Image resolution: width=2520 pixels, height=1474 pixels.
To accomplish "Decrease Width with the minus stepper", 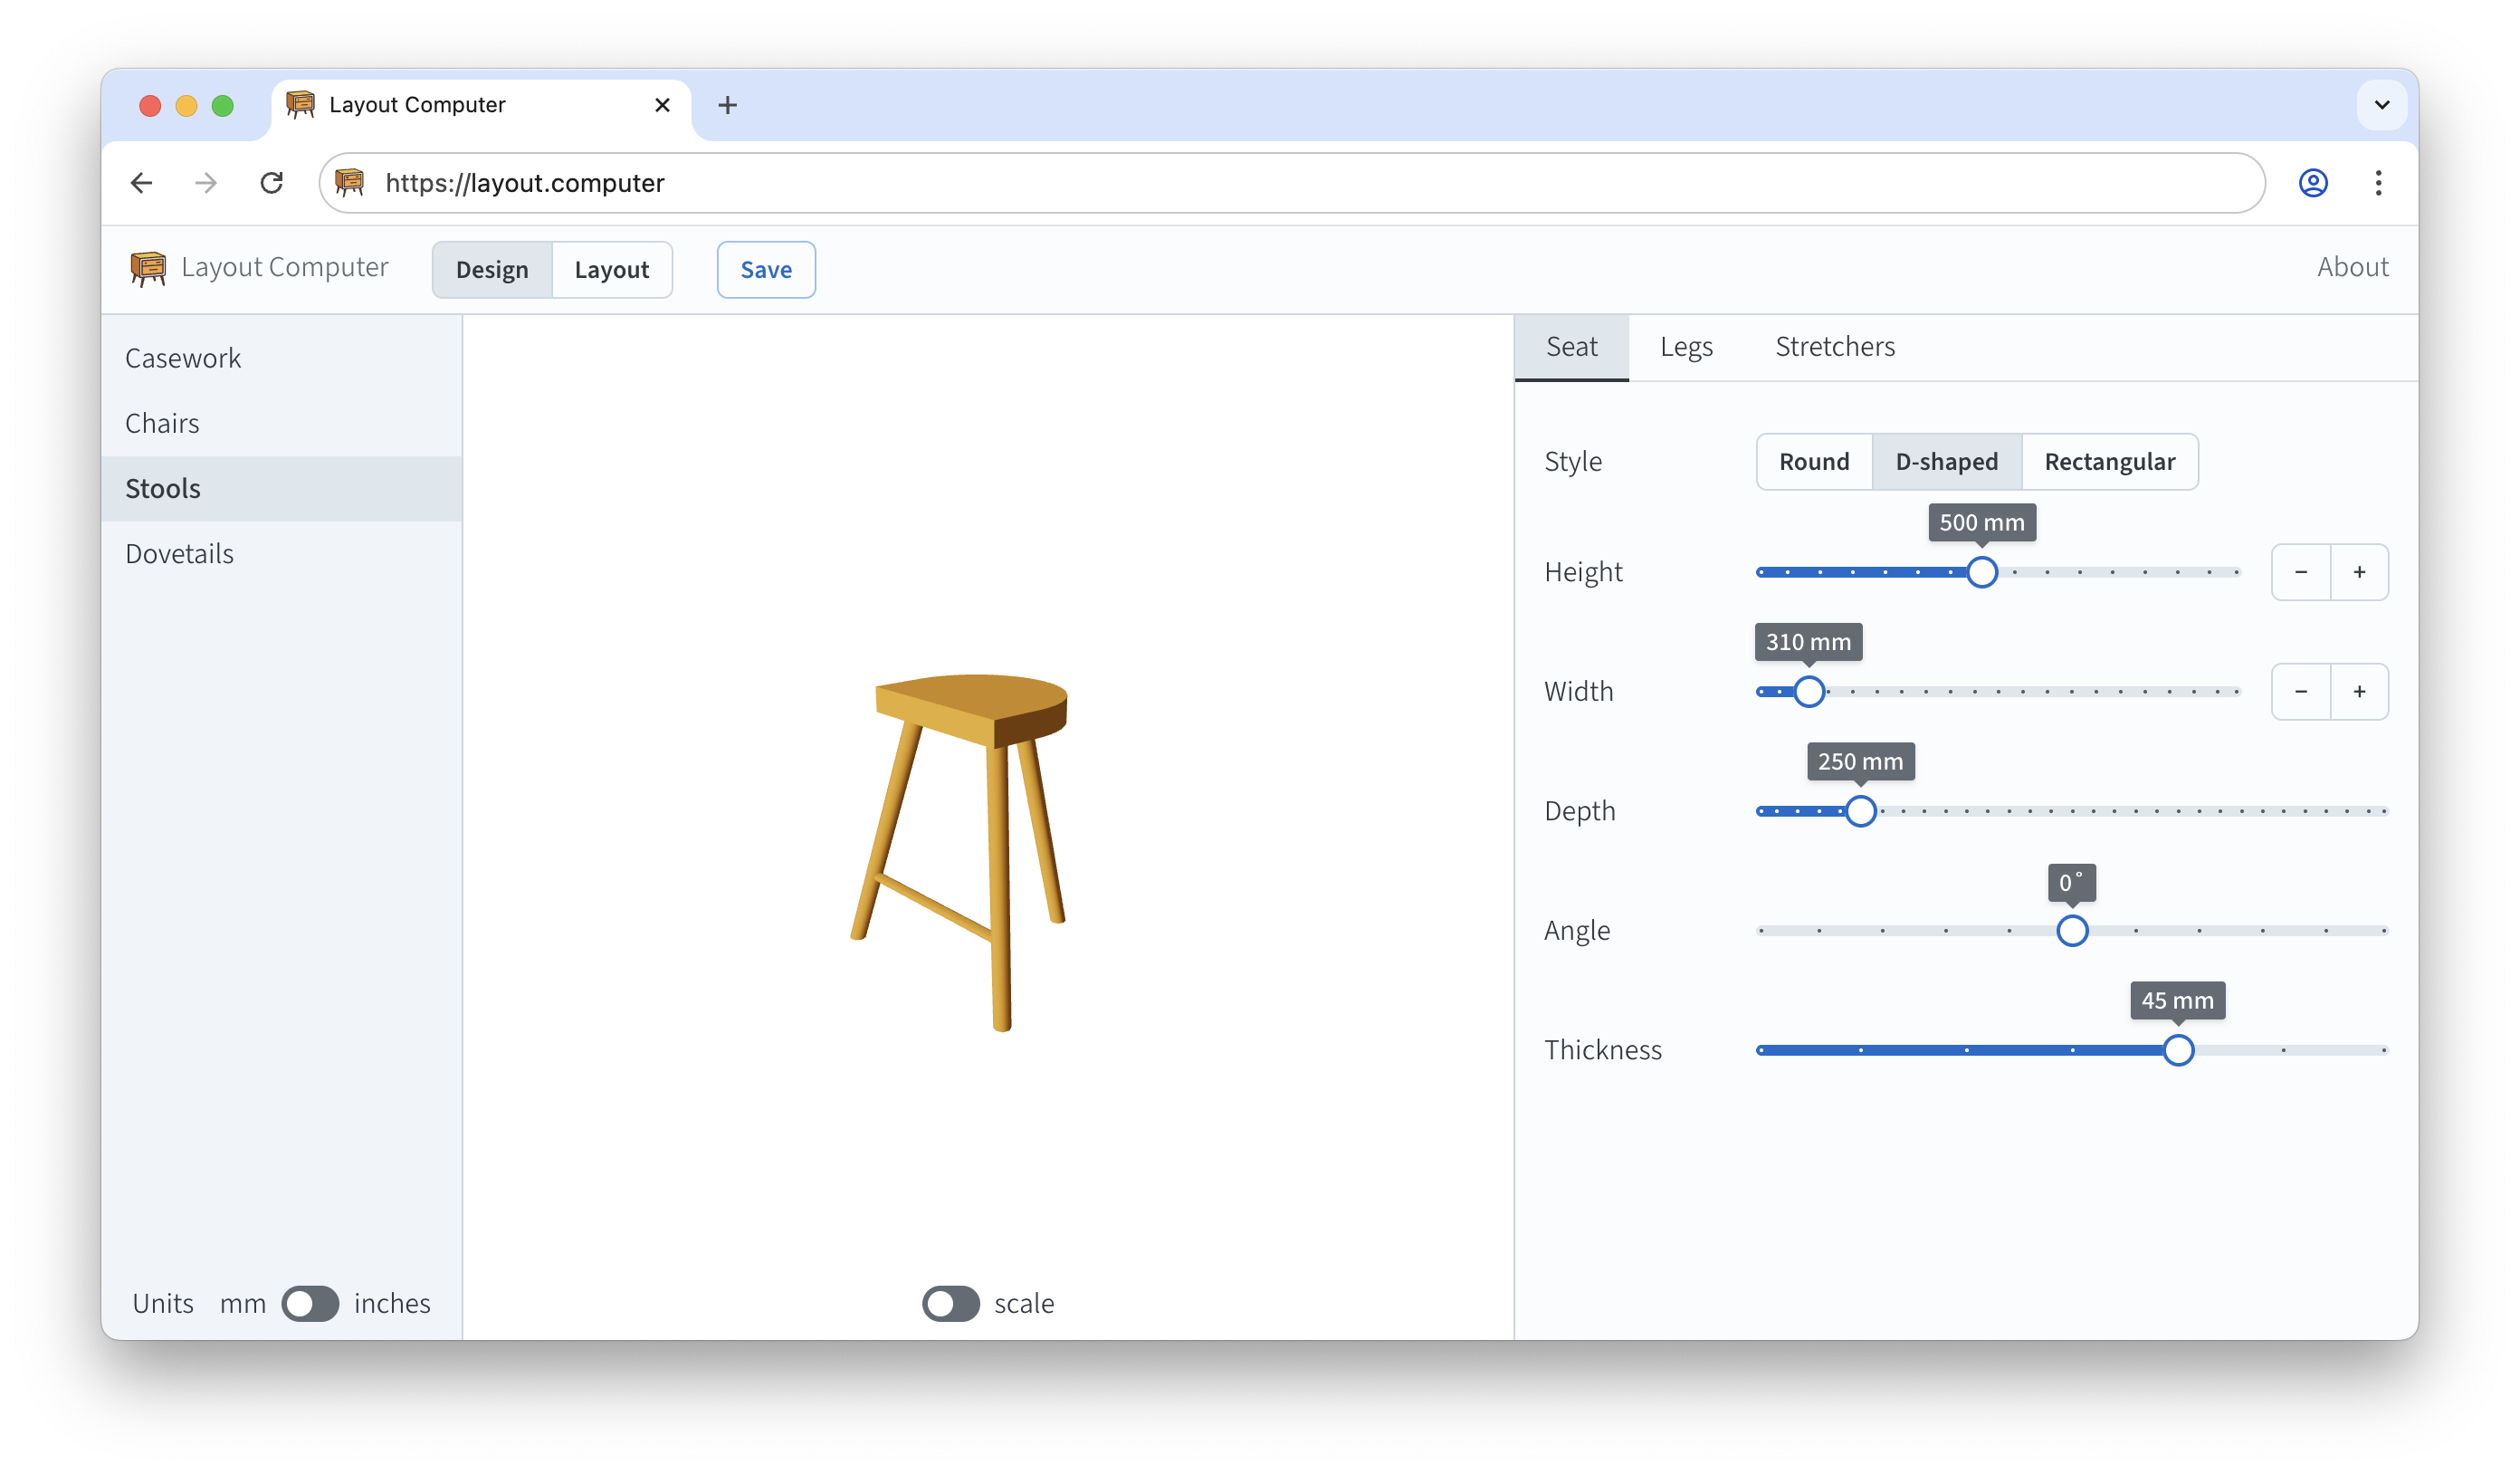I will coord(2300,691).
